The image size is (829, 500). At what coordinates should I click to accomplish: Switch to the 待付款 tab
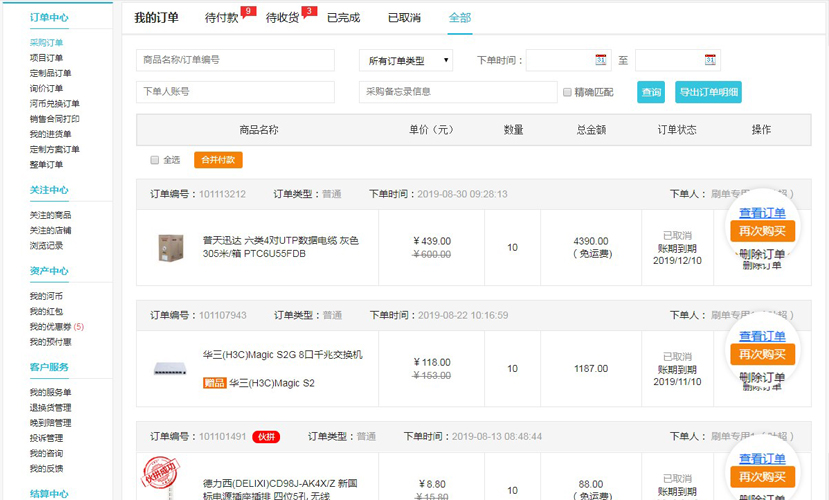[222, 18]
